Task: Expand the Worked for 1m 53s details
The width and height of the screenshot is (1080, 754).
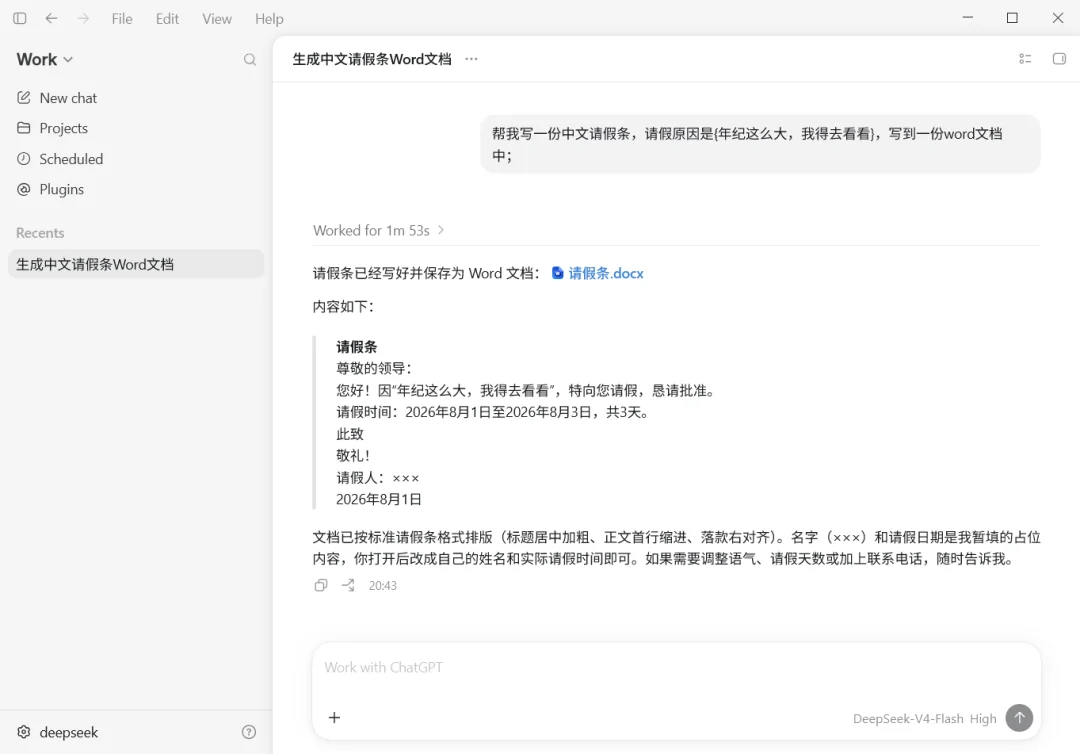Action: [378, 231]
